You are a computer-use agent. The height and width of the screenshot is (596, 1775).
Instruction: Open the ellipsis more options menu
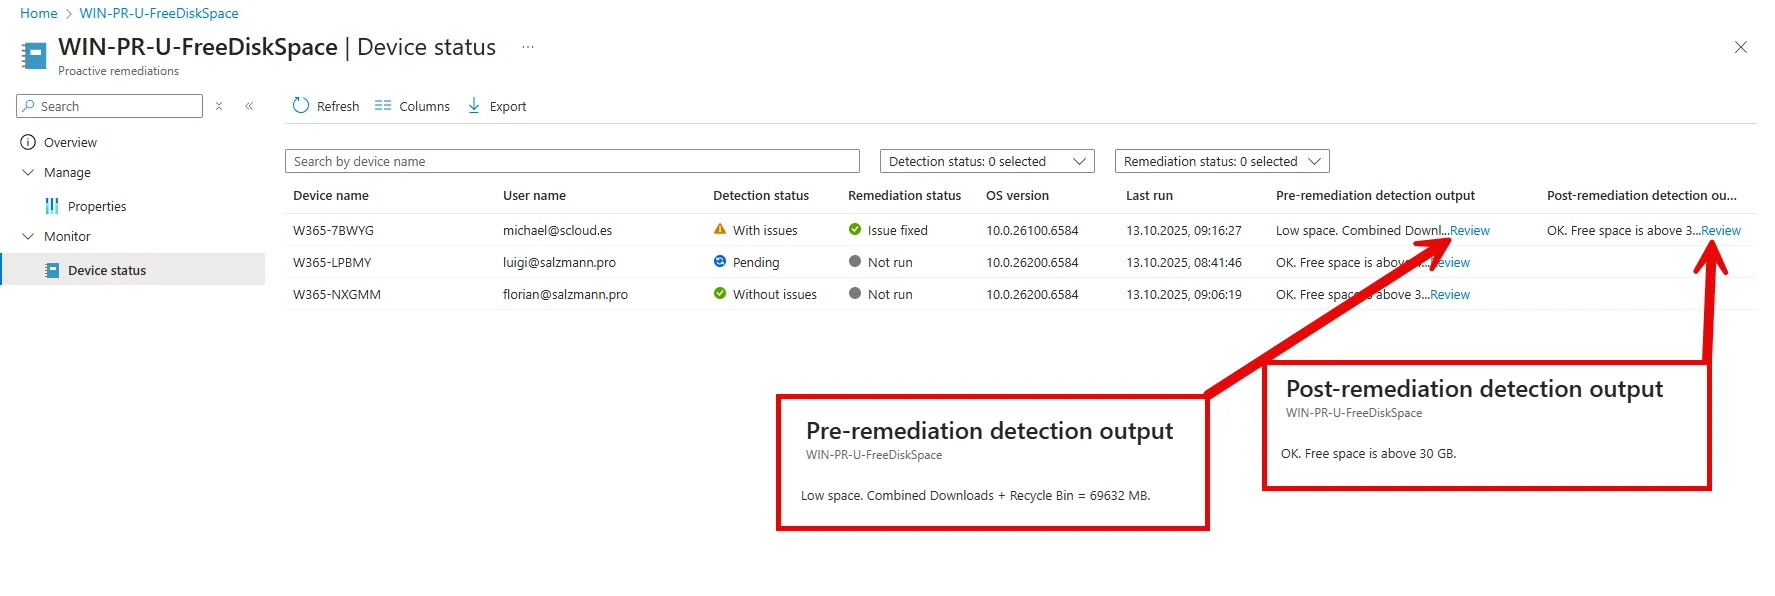[x=528, y=47]
